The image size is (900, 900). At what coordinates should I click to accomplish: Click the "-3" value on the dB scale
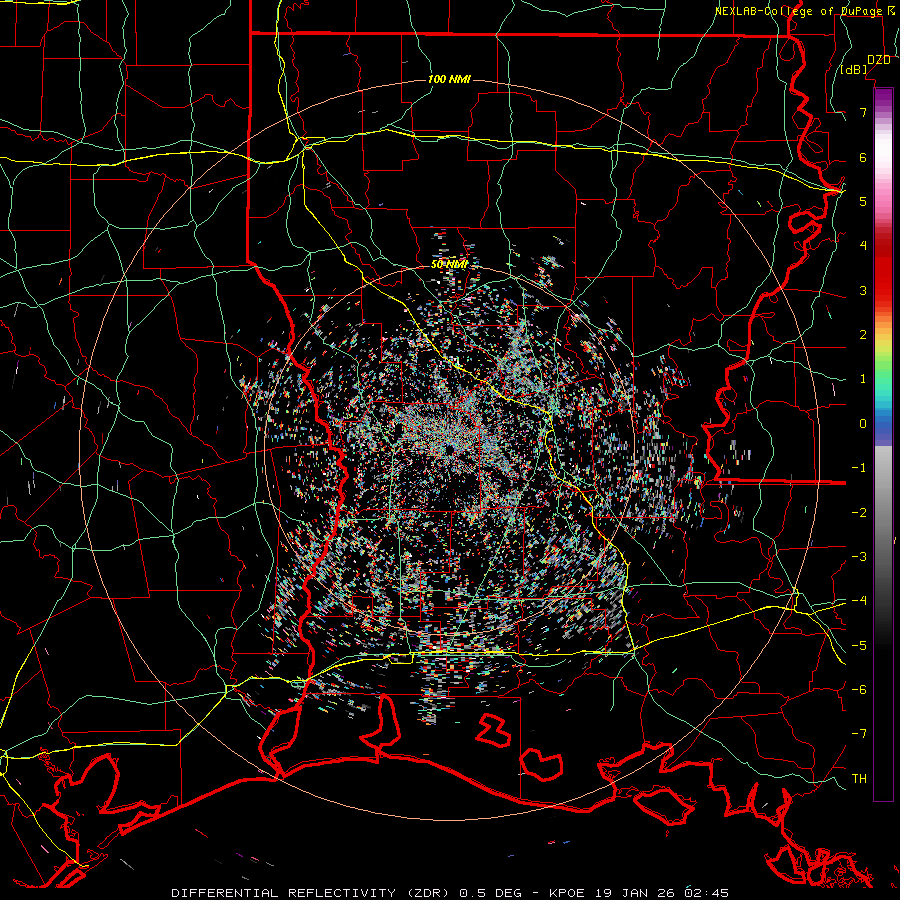pos(859,557)
